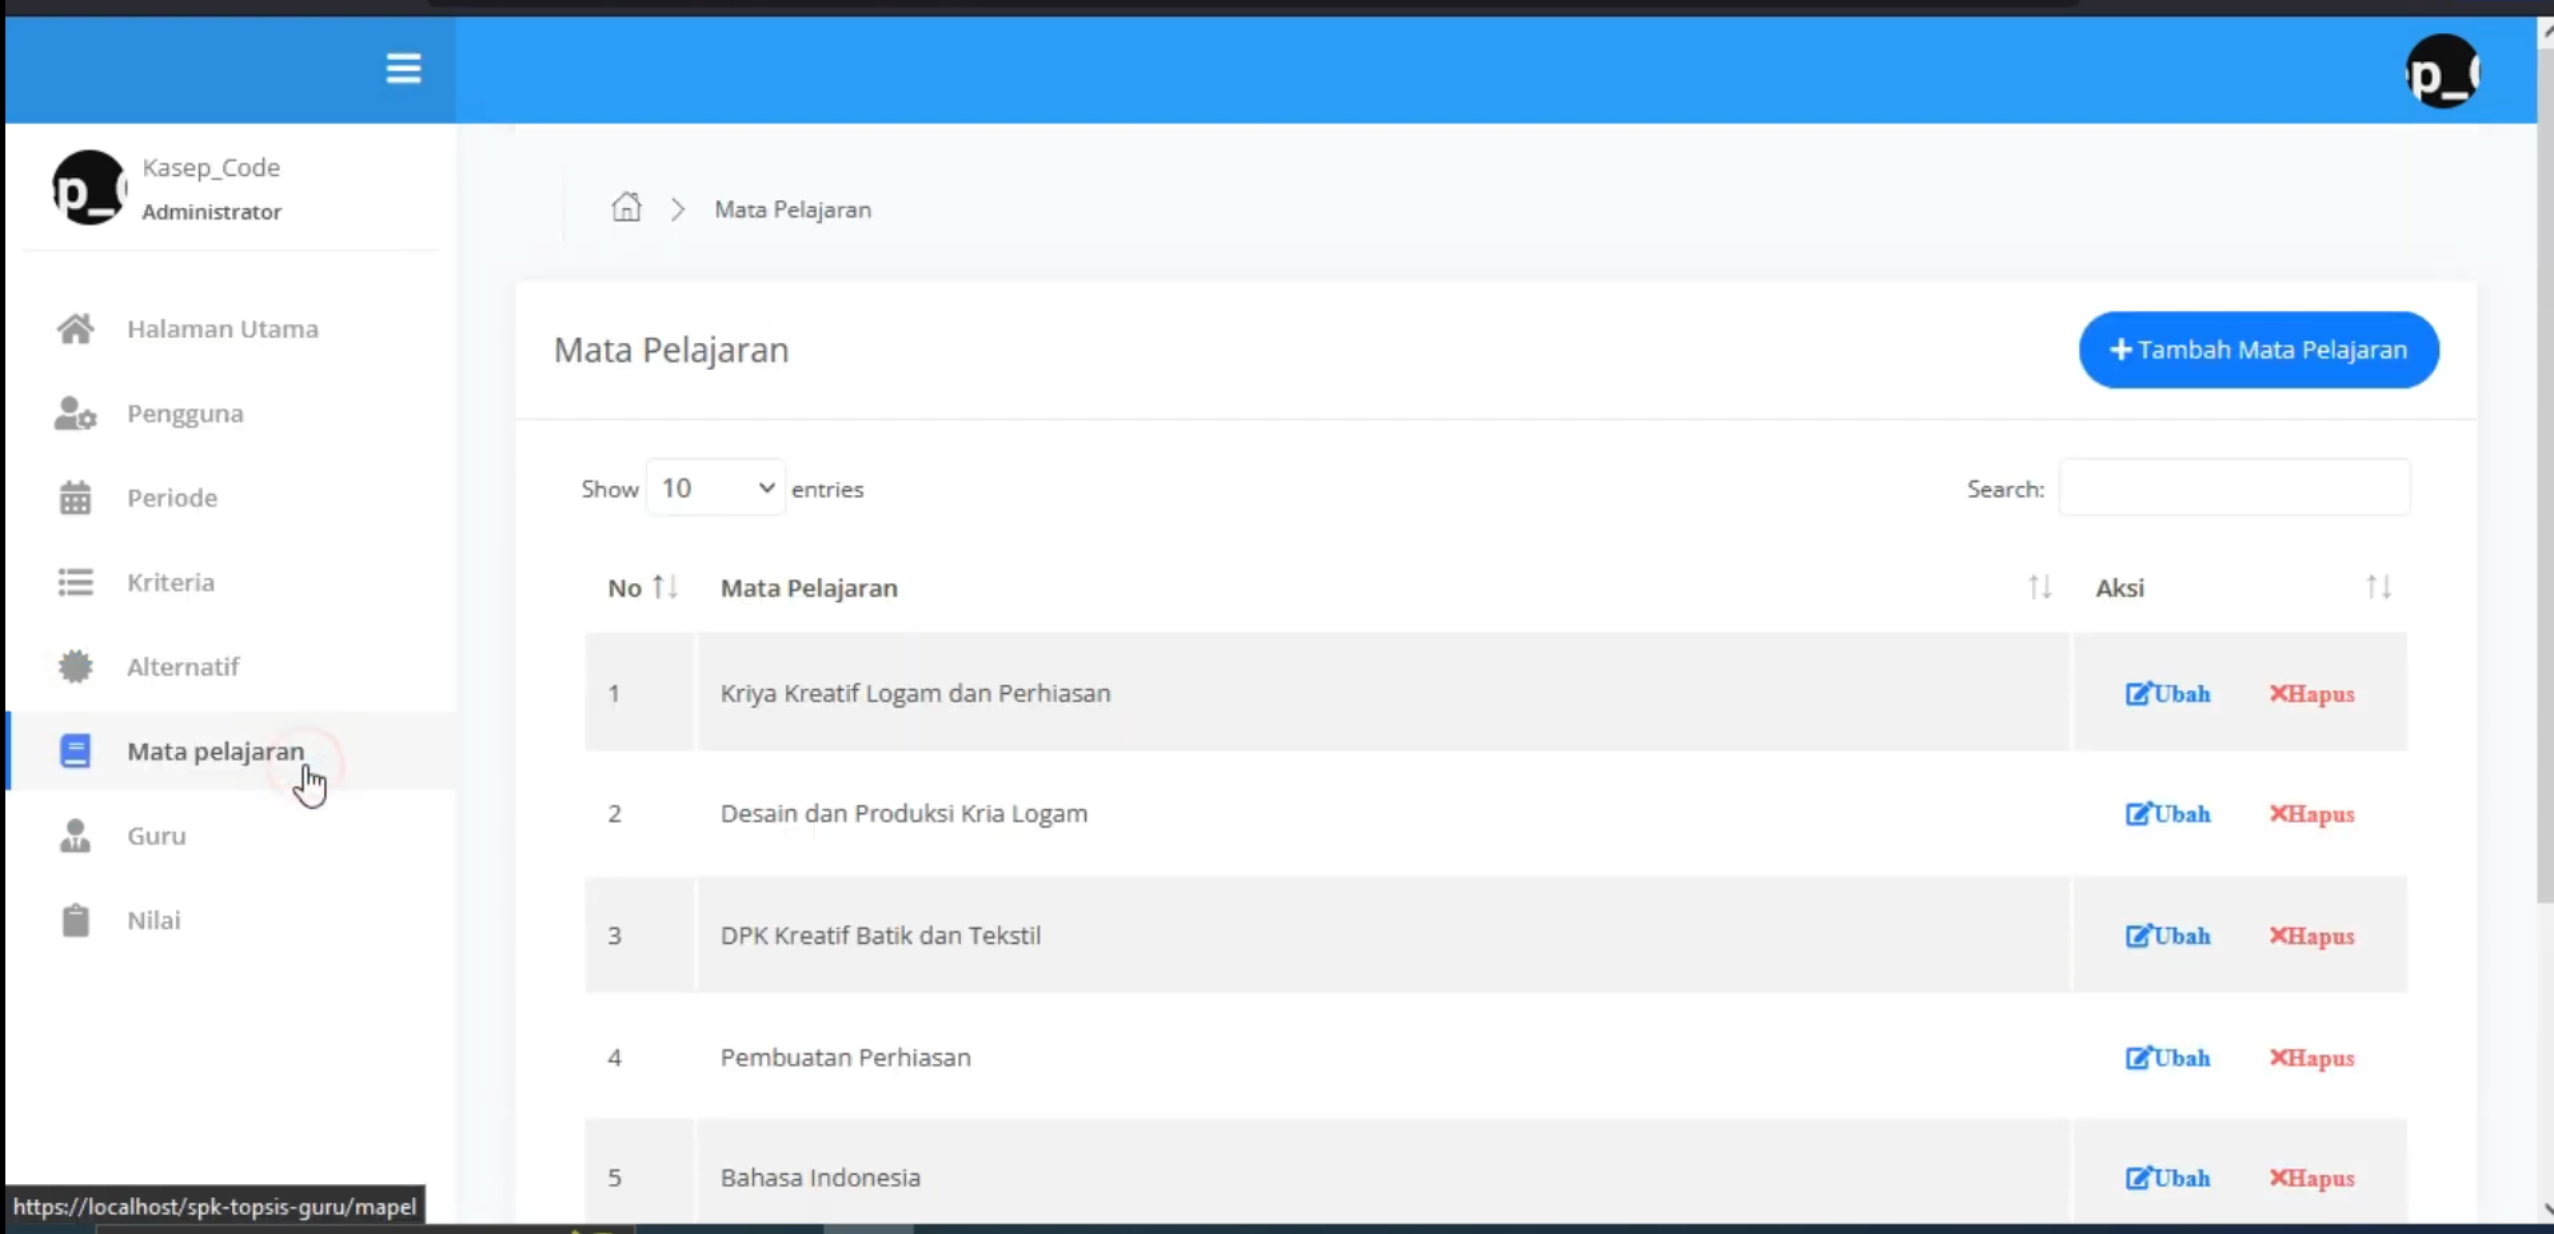Click cell Kriya Kreatif Logam dan Perhiasan
Viewport: 2554px width, 1234px height.
(x=1383, y=692)
